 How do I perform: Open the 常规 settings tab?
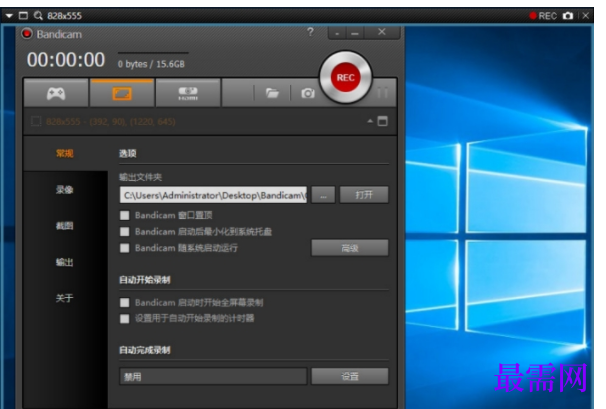pos(65,153)
